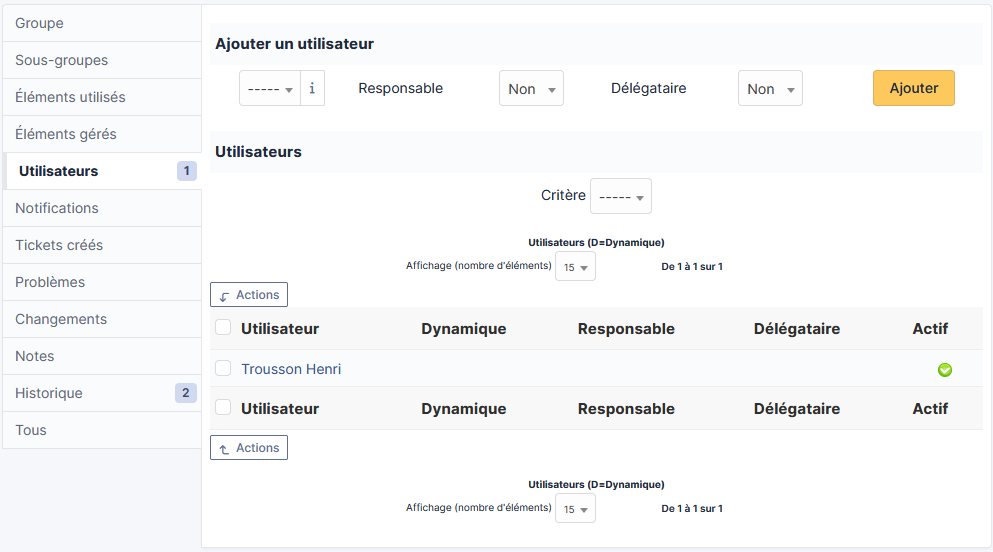Viewport: 993px width, 552px height.
Task: Open the user selection dropdown
Action: click(x=270, y=88)
